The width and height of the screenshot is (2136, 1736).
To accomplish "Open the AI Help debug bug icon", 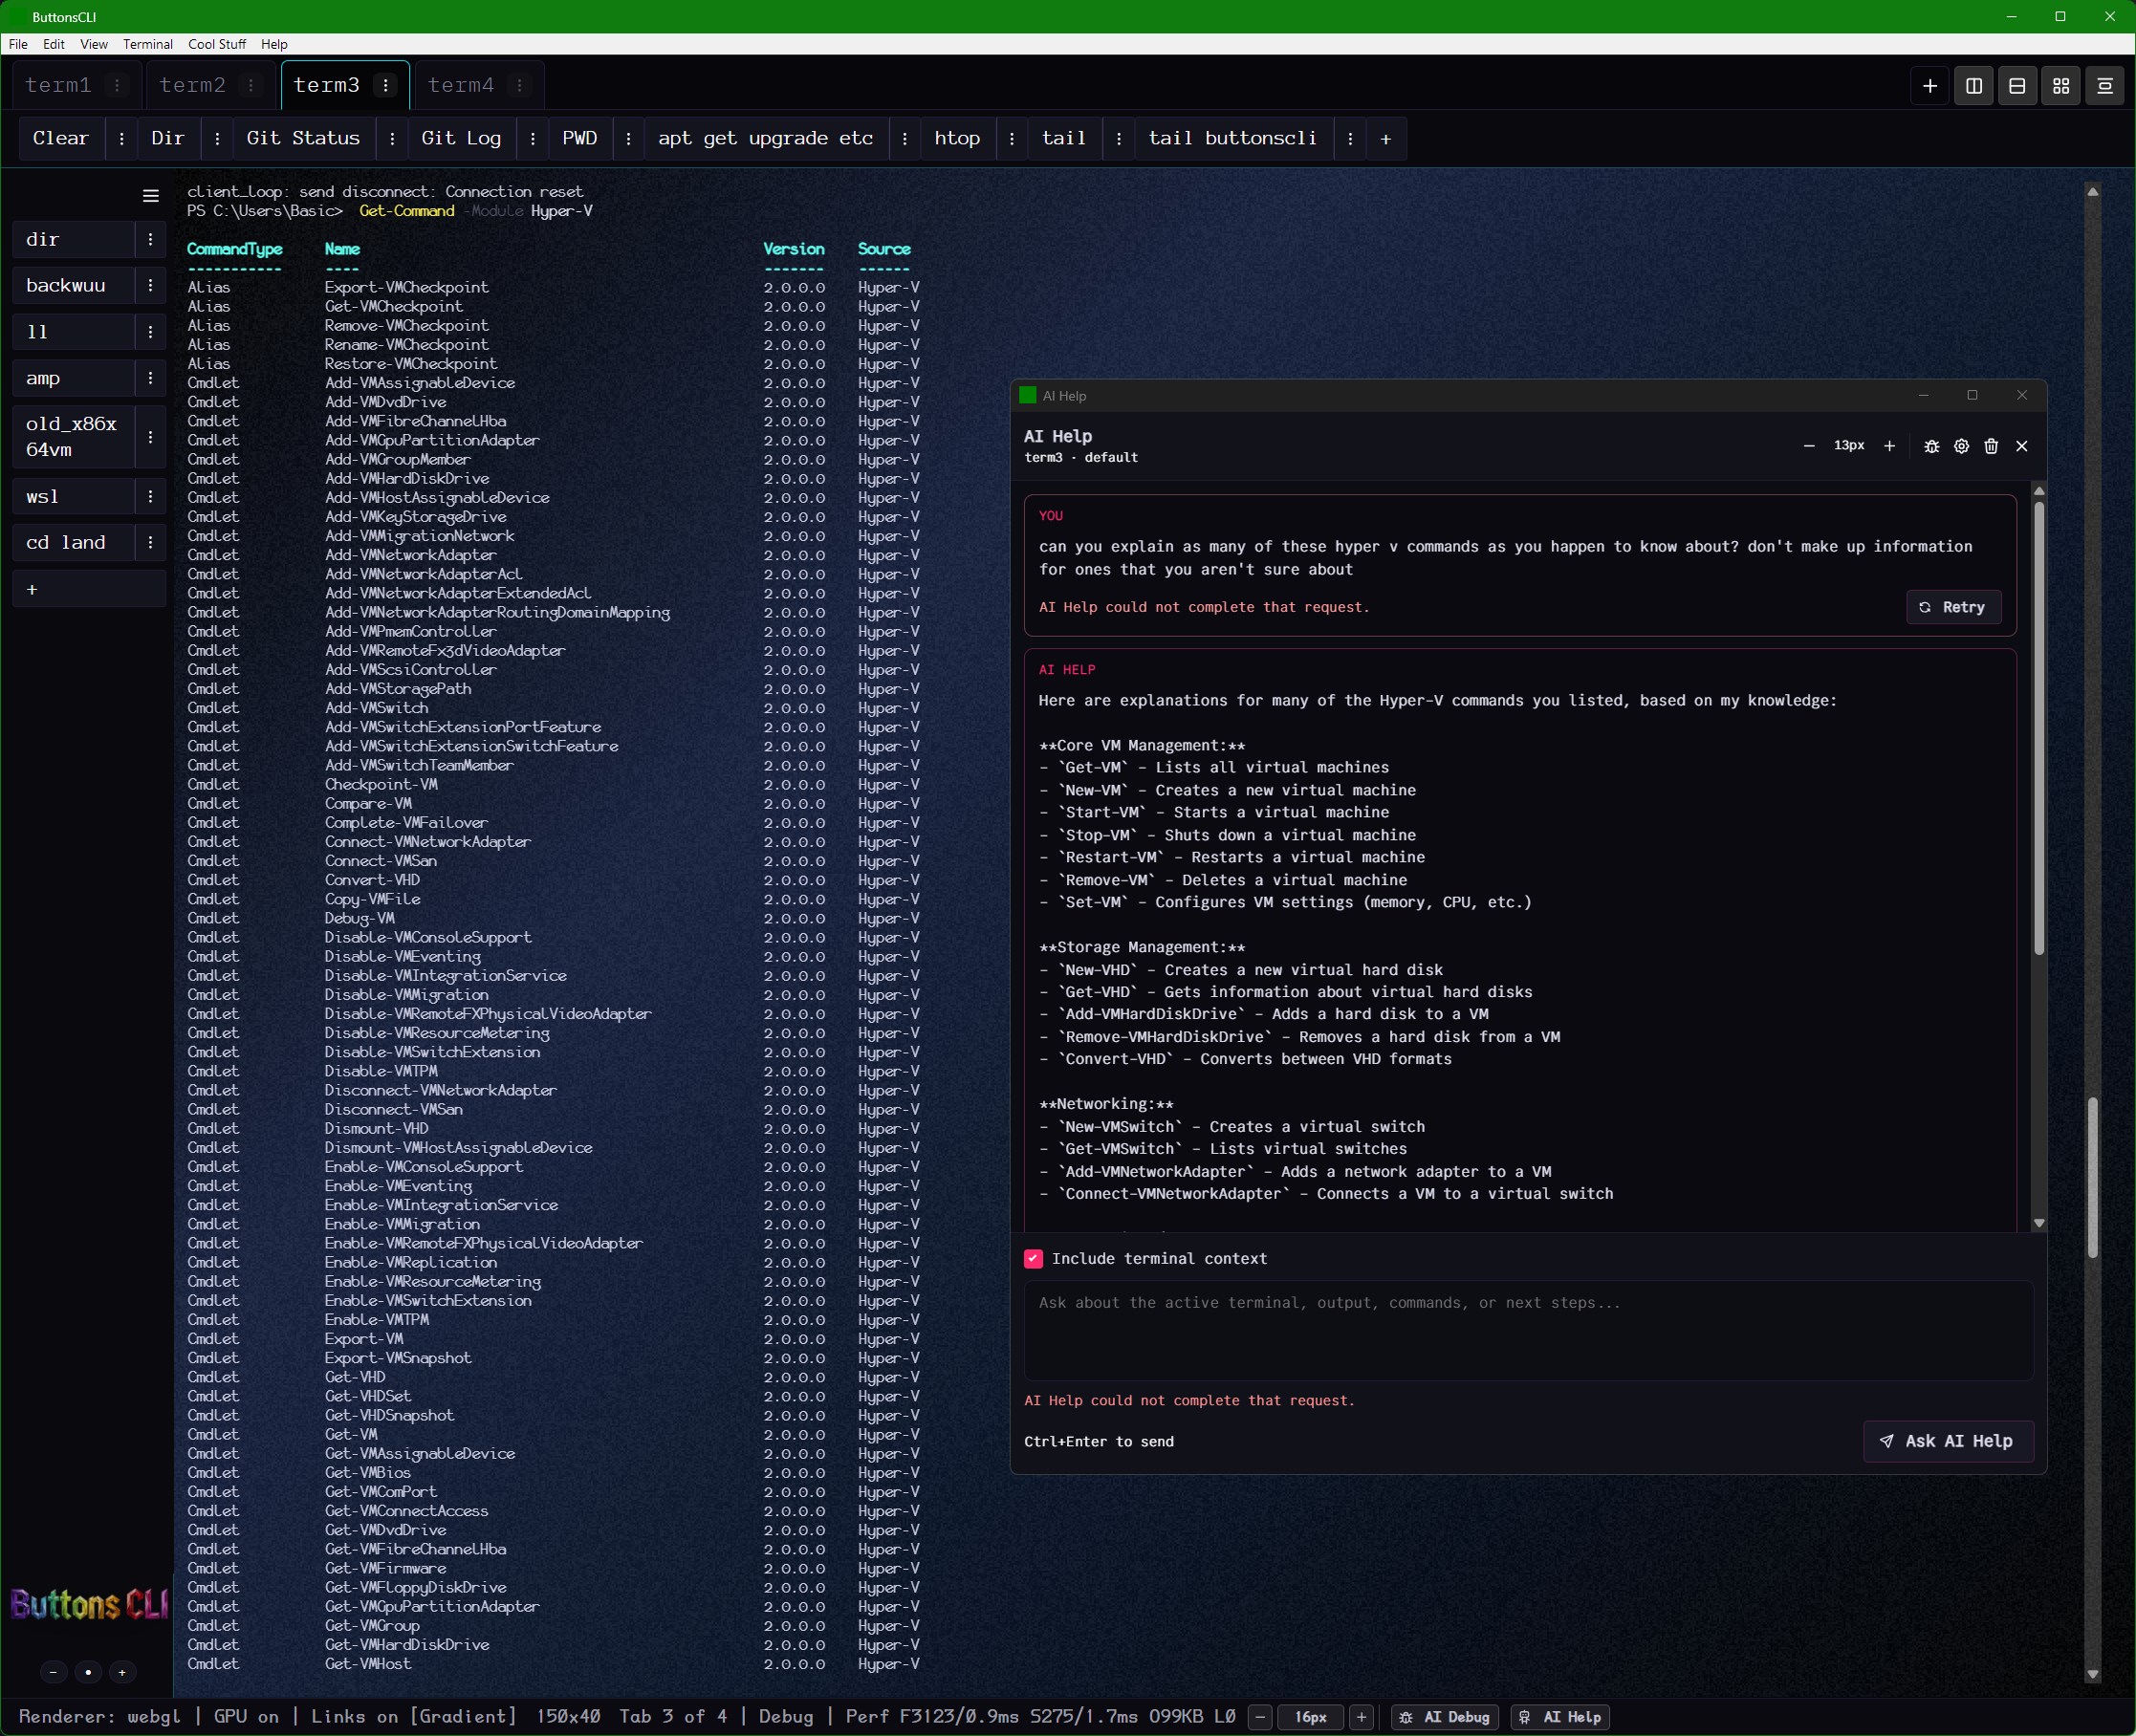I will coord(1932,446).
